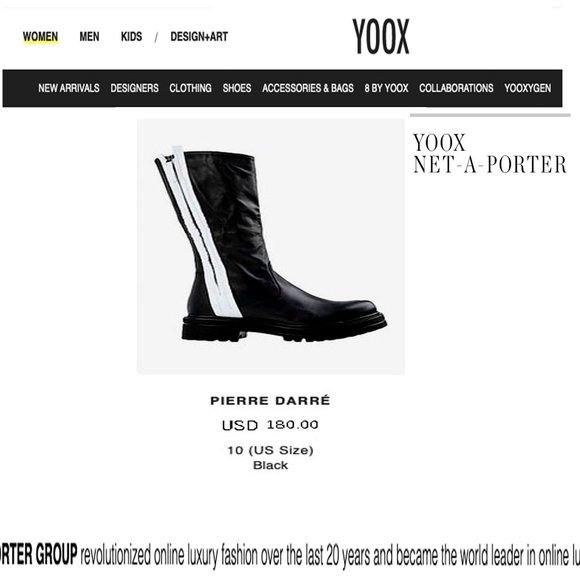
Task: Click the YOOX logo
Action: (381, 36)
